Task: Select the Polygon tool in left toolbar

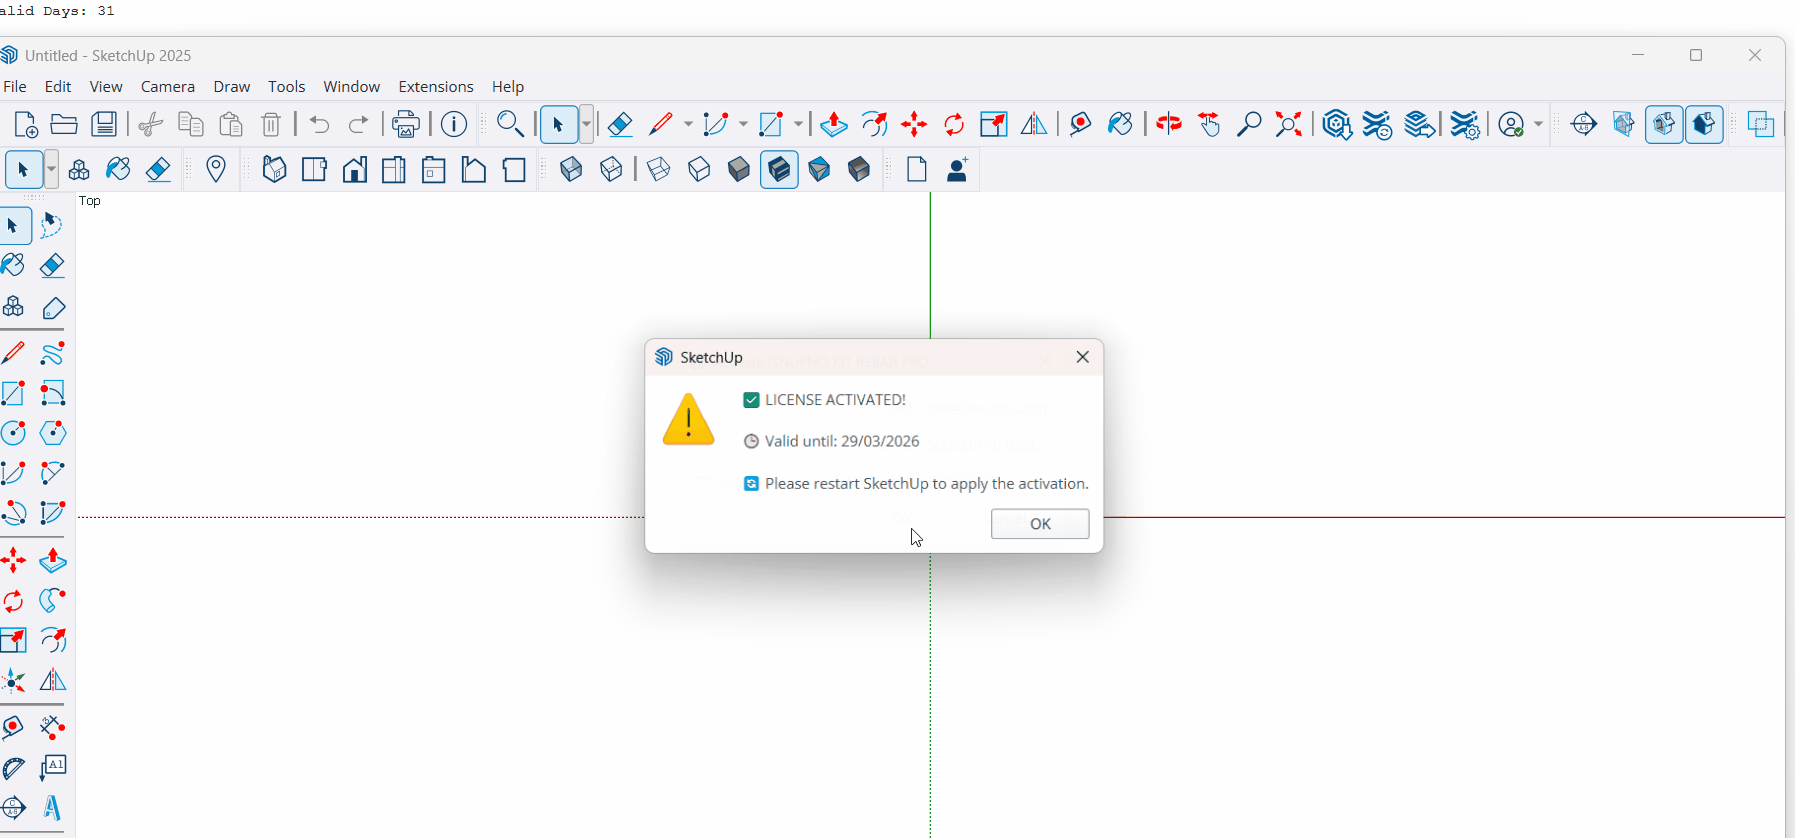Action: (x=53, y=433)
